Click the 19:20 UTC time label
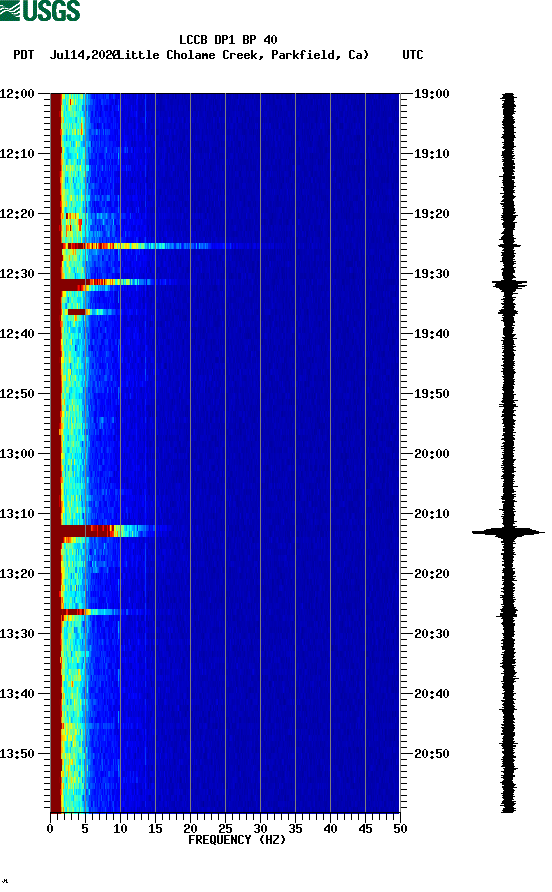The height and width of the screenshot is (892, 552). (431, 214)
